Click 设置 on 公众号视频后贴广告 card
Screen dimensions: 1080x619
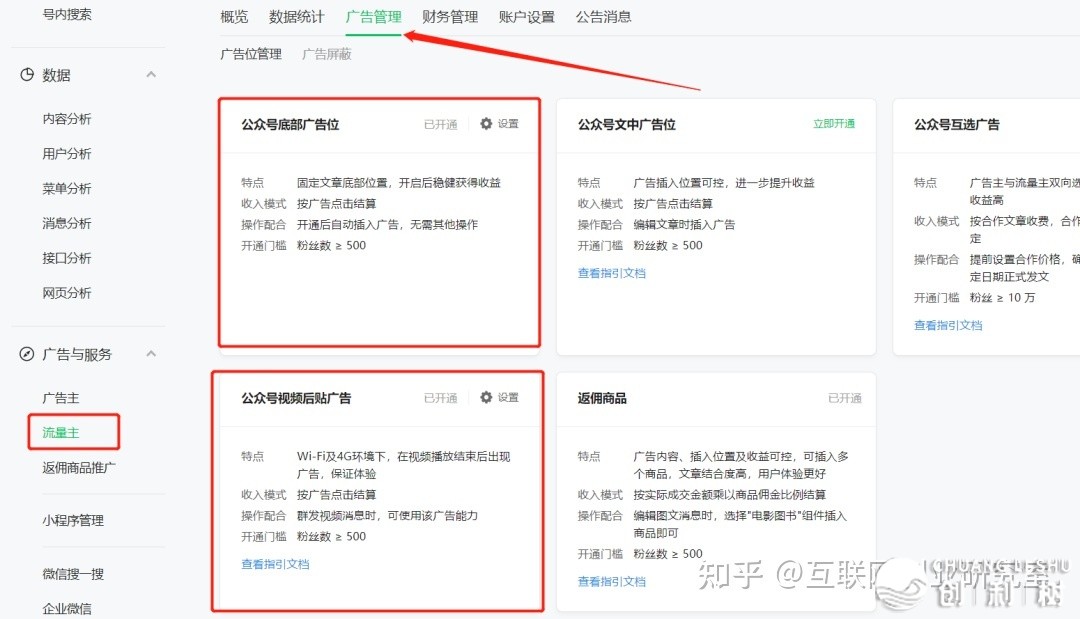(x=508, y=397)
